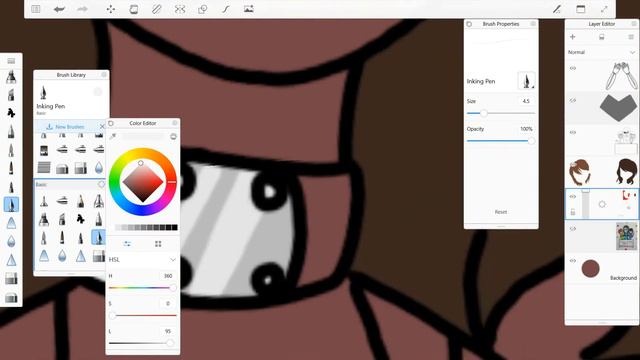This screenshot has height=360, width=640.
Task: Click the Luminance slider in Color Editor
Action: click(142, 343)
